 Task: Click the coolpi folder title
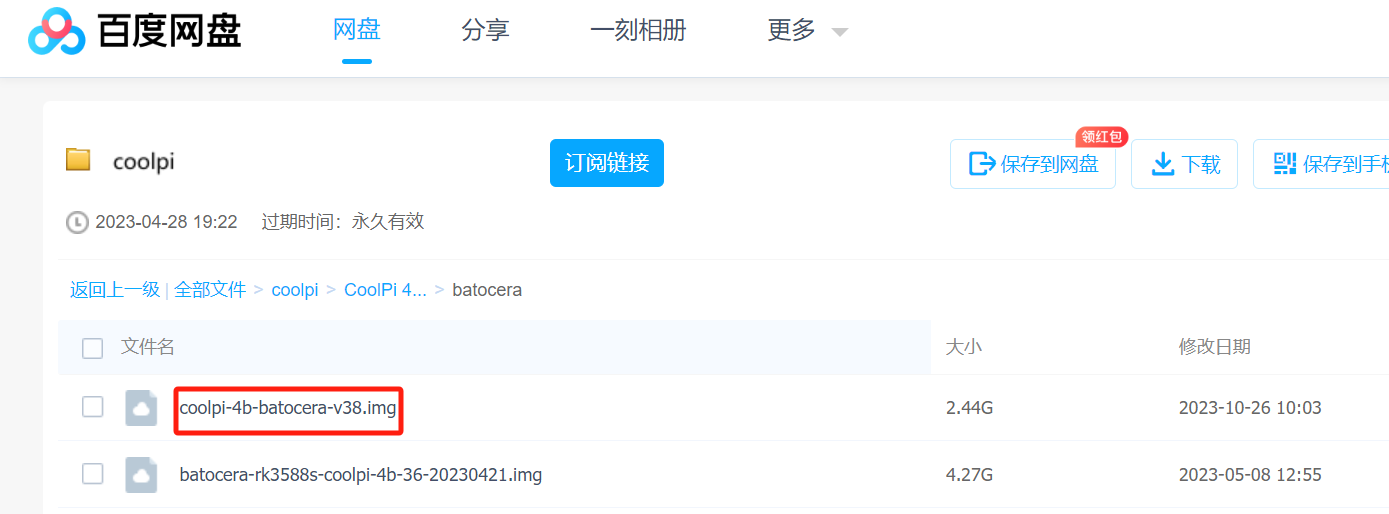click(144, 161)
